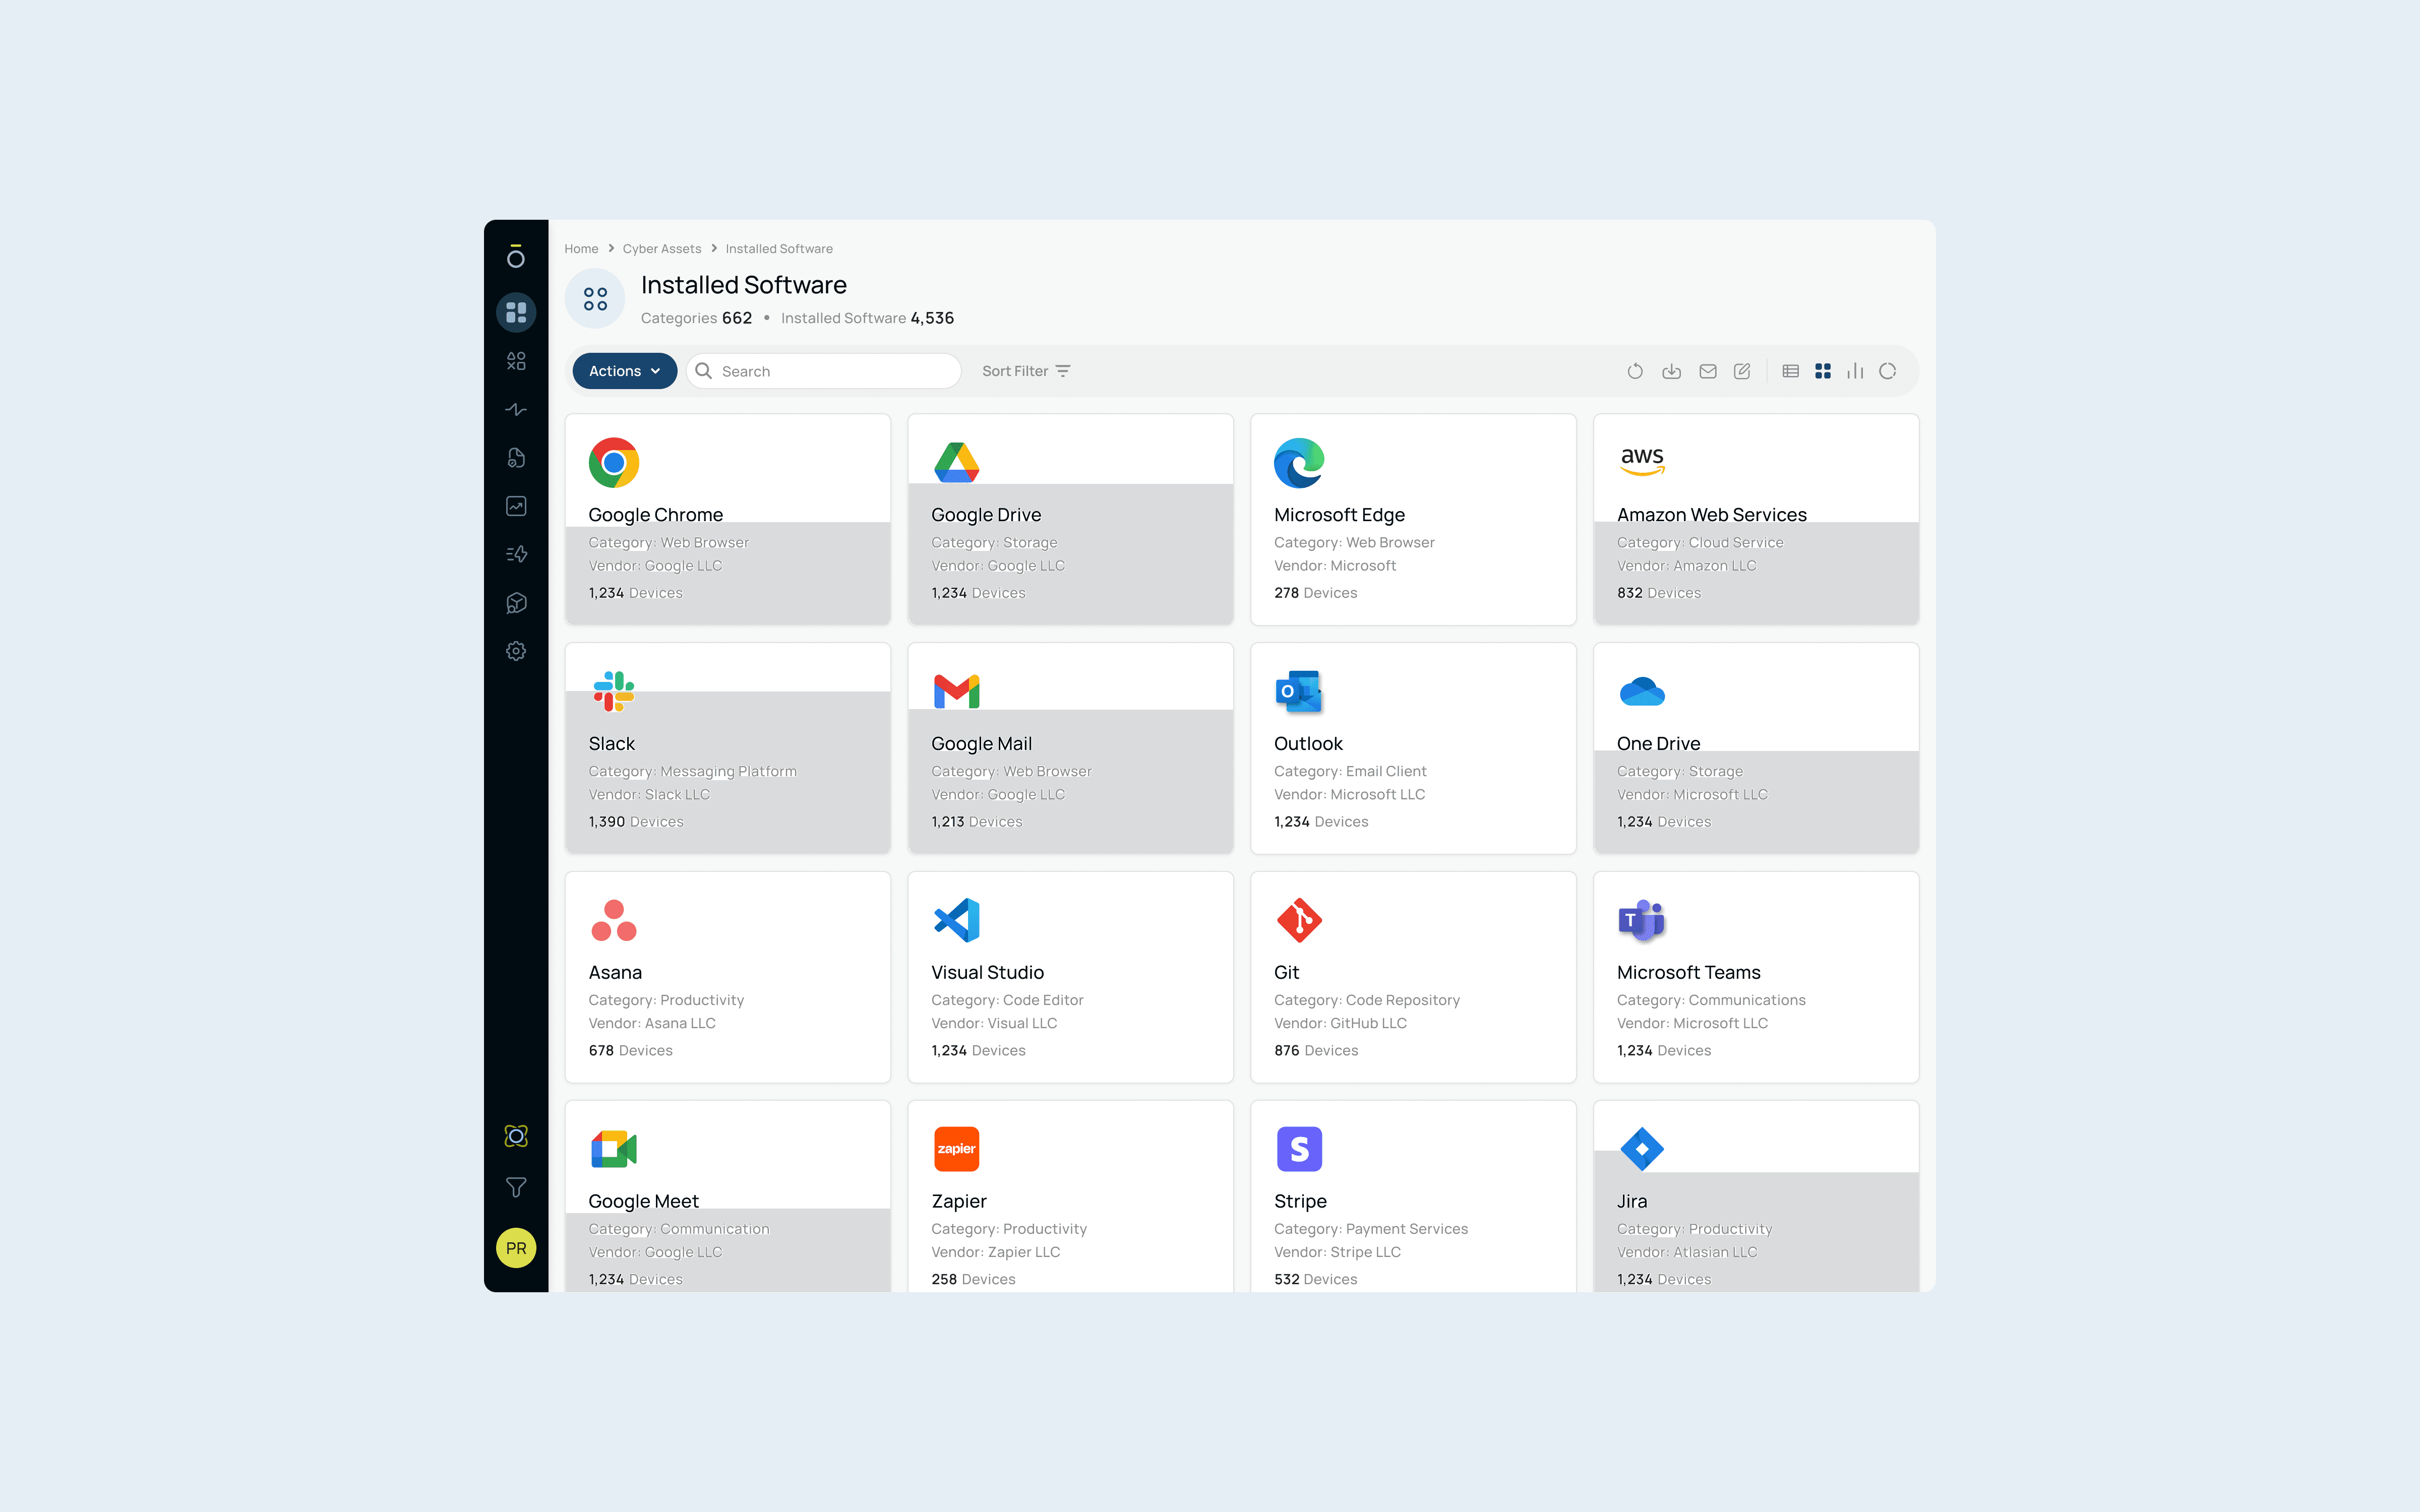Click the "Microsoft Edge" card title
The height and width of the screenshot is (1512, 2420).
[x=1339, y=515]
